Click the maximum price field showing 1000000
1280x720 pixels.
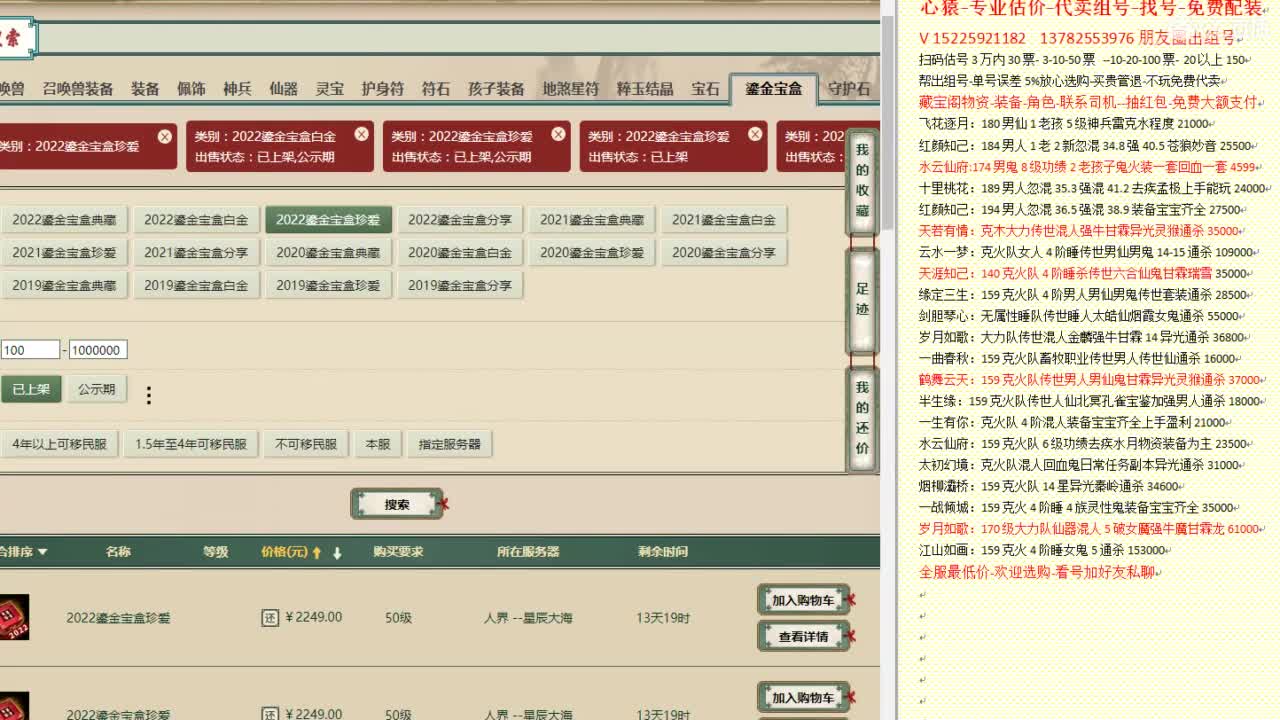pyautogui.click(x=98, y=350)
